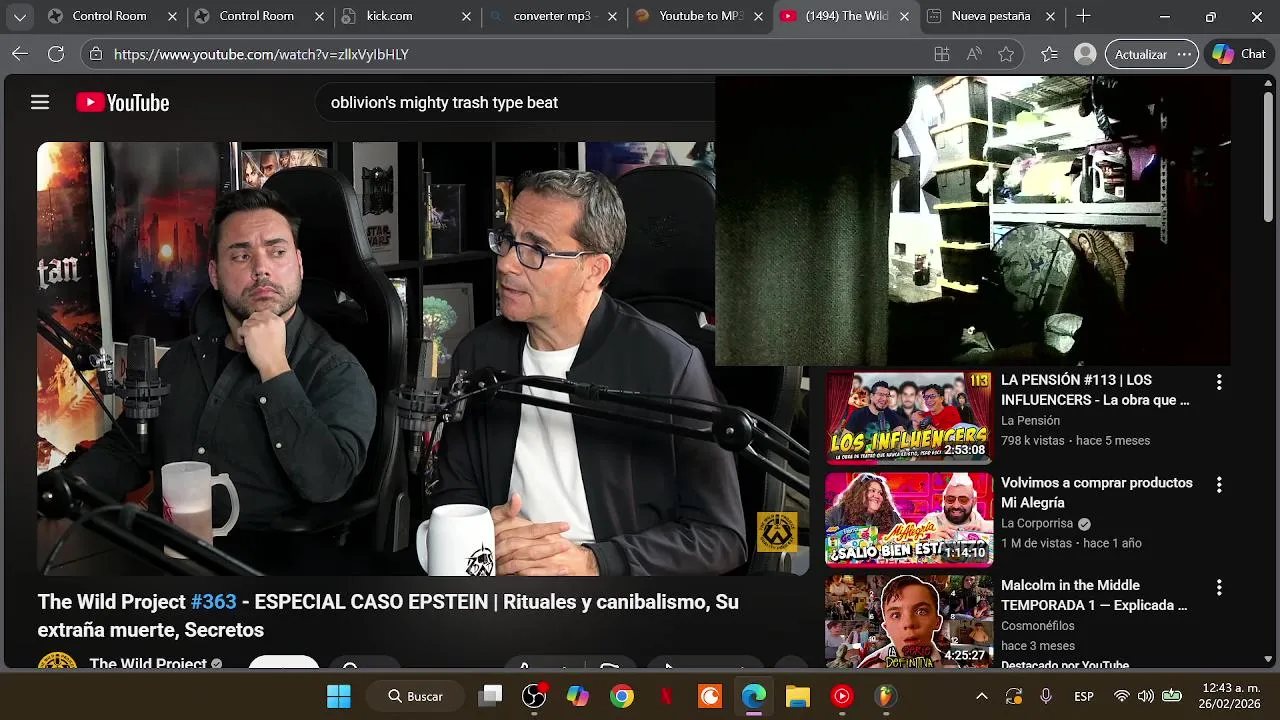
Task: Open Crunchyroll from the taskbar
Action: click(x=710, y=696)
